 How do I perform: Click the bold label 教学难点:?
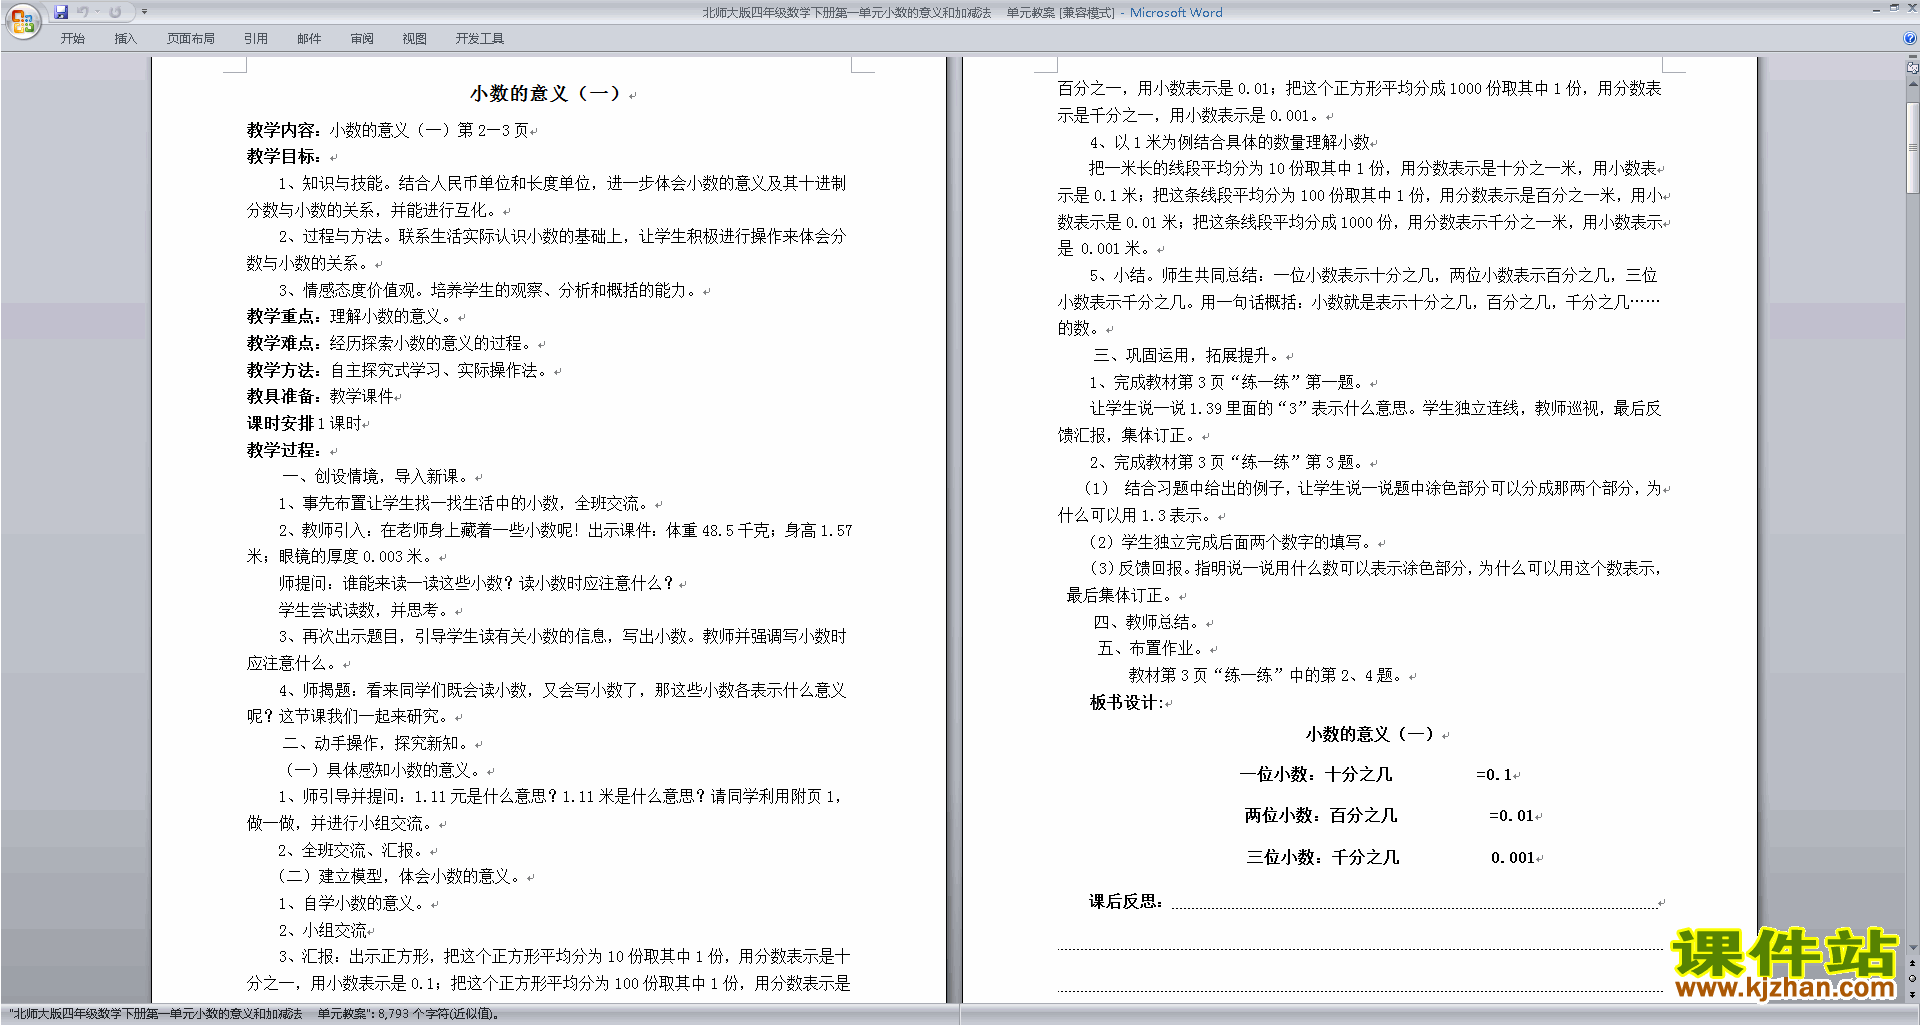click(284, 344)
